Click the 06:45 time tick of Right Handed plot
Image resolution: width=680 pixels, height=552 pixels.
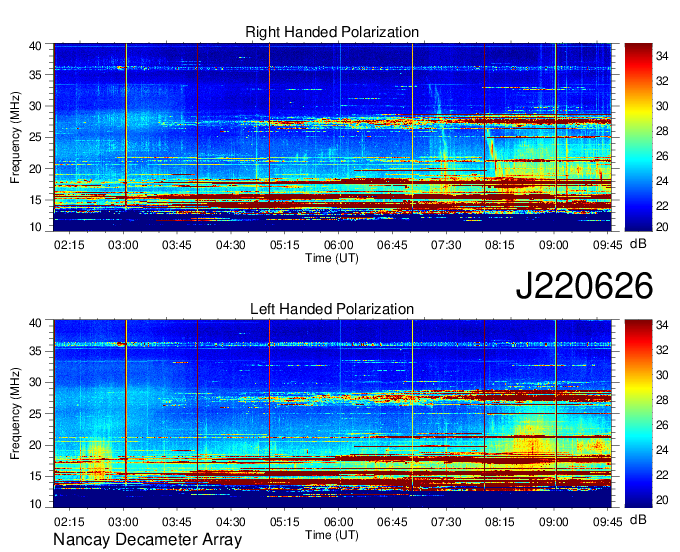[x=392, y=245]
